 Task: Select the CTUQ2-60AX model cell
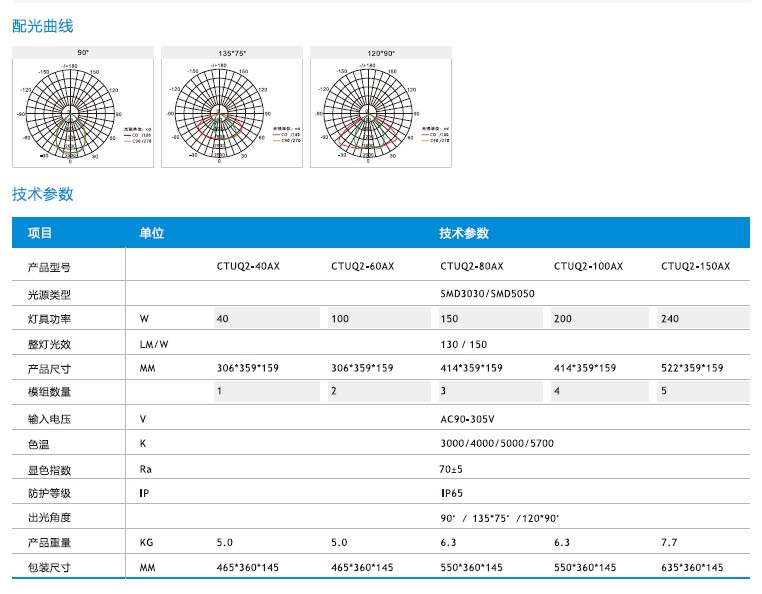pos(363,266)
